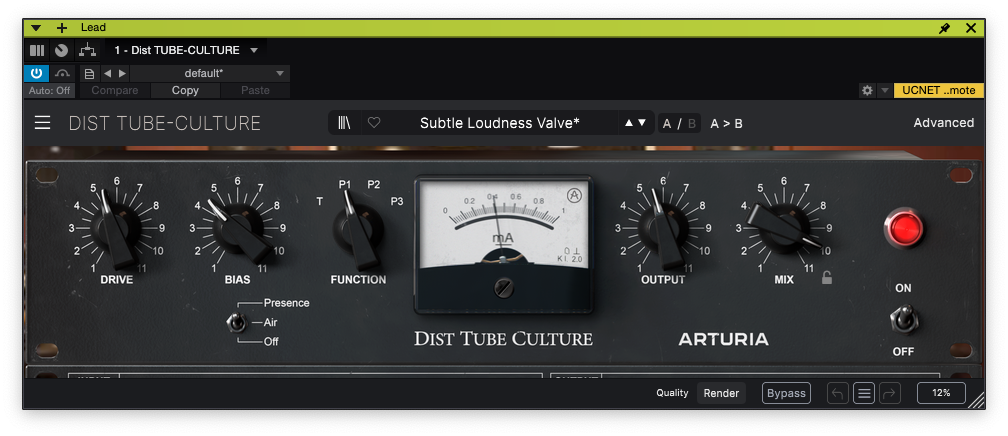Select next preset with down arrow
Viewport: 1008px width, 436px height.
[x=642, y=123]
